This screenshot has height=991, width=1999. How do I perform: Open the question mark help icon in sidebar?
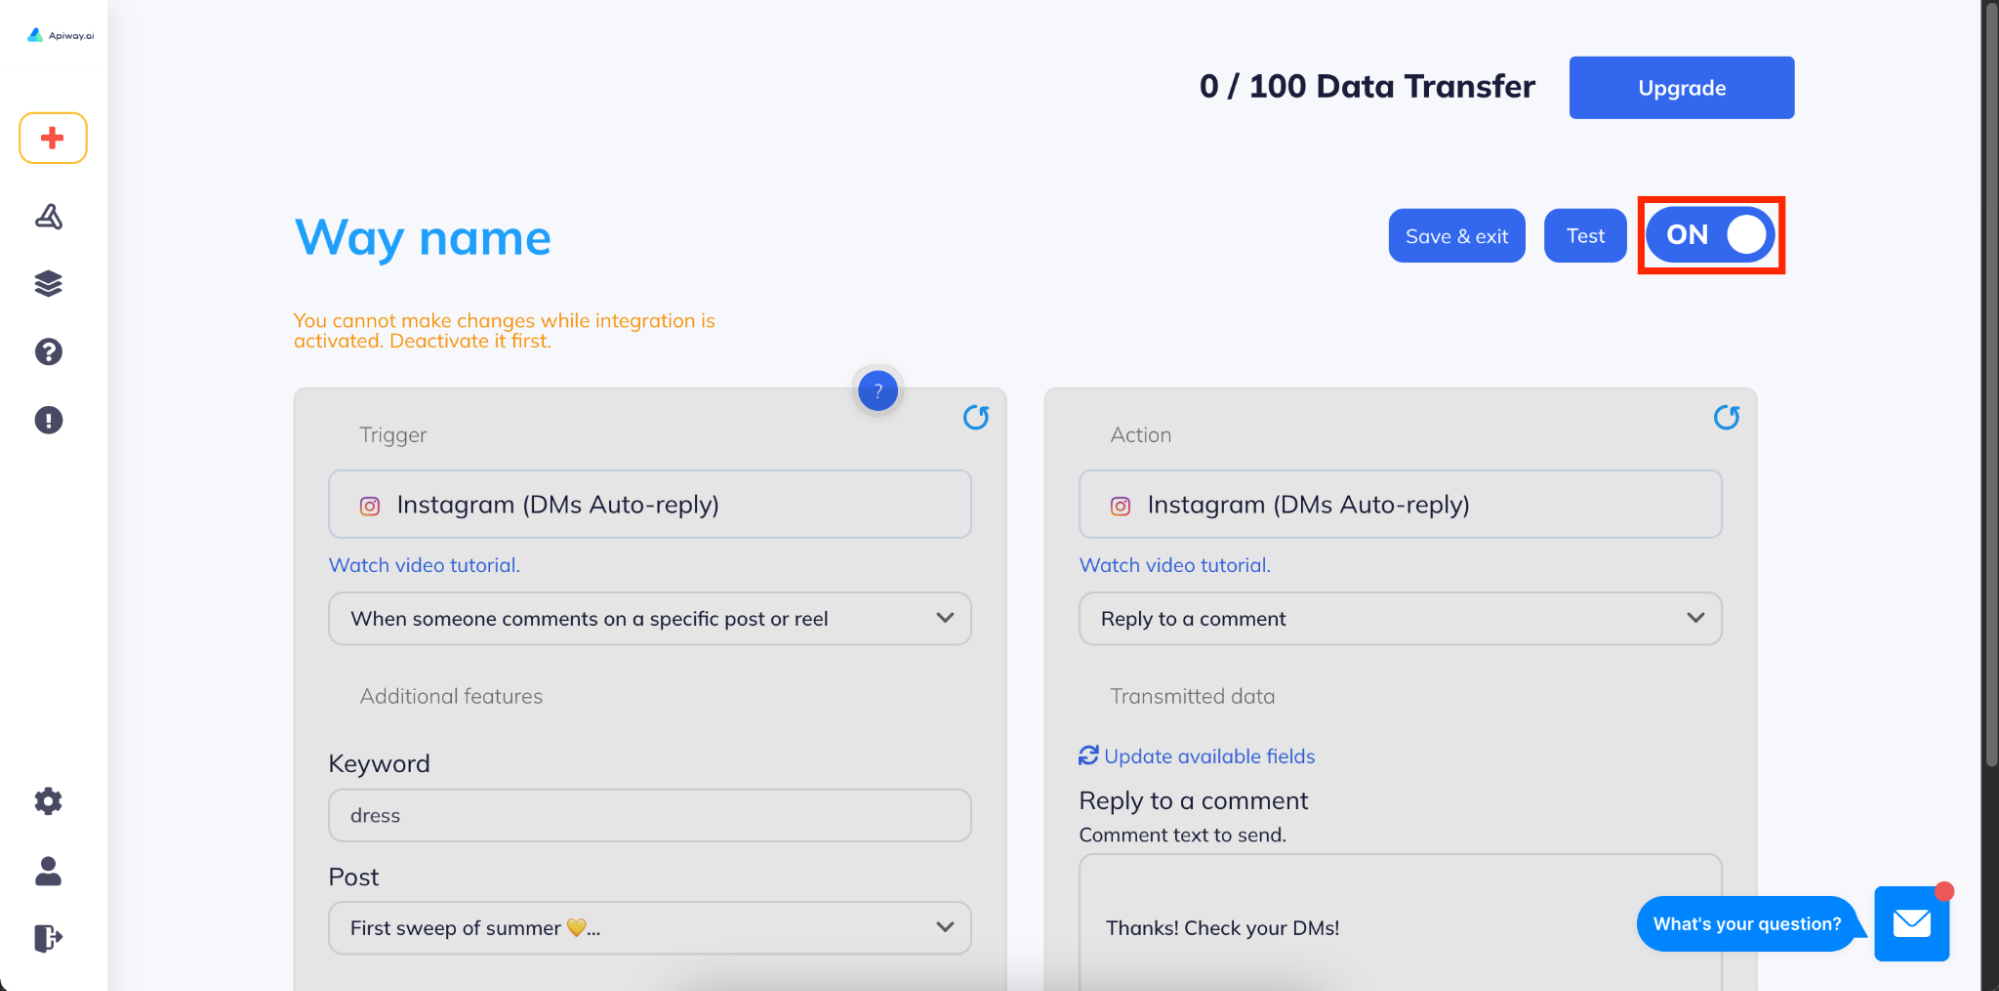(x=48, y=352)
